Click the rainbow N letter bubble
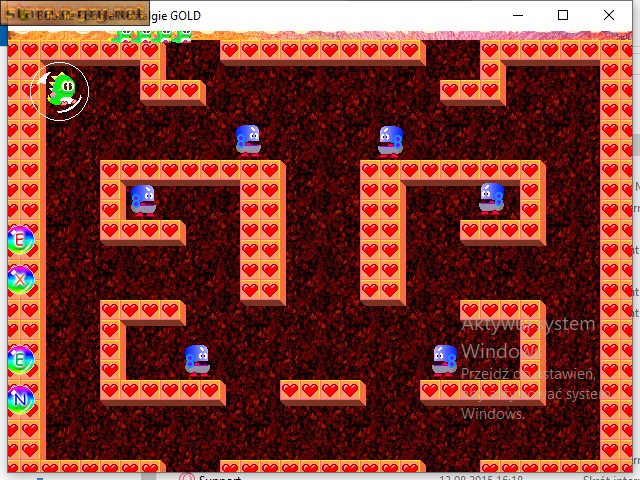Screen dimensions: 640x480 (x=20, y=400)
